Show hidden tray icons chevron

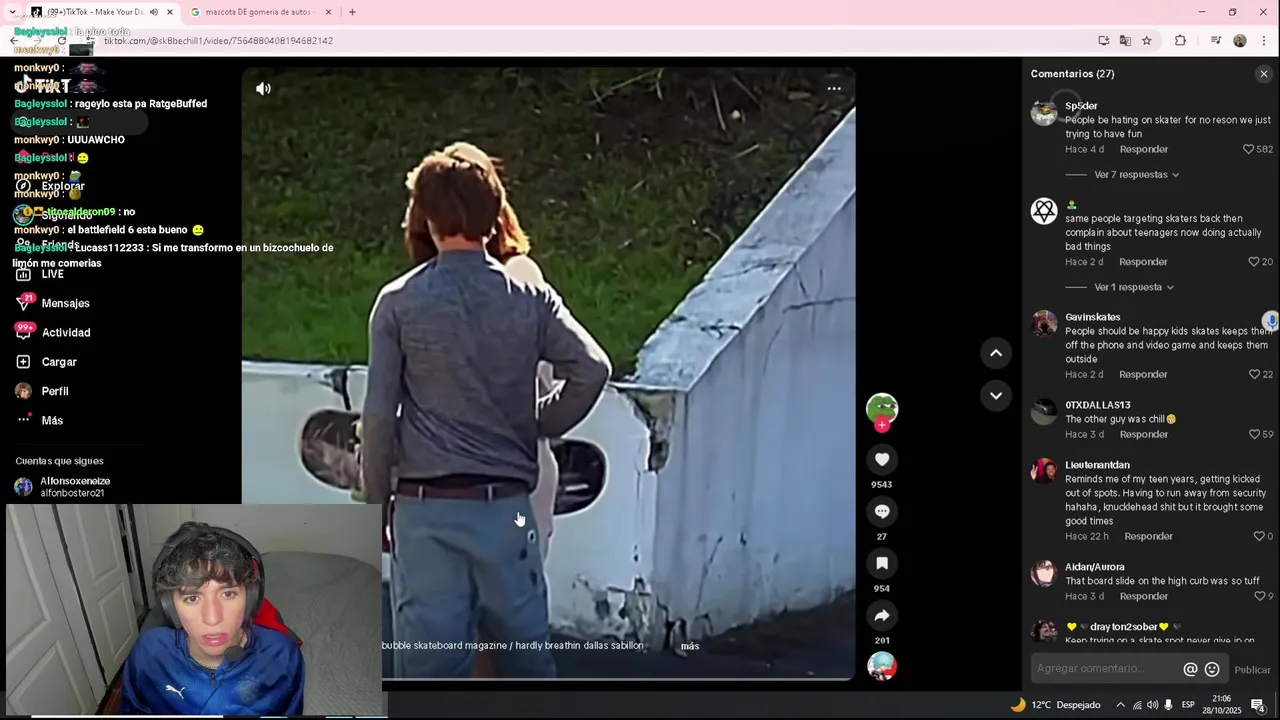tap(1120, 705)
